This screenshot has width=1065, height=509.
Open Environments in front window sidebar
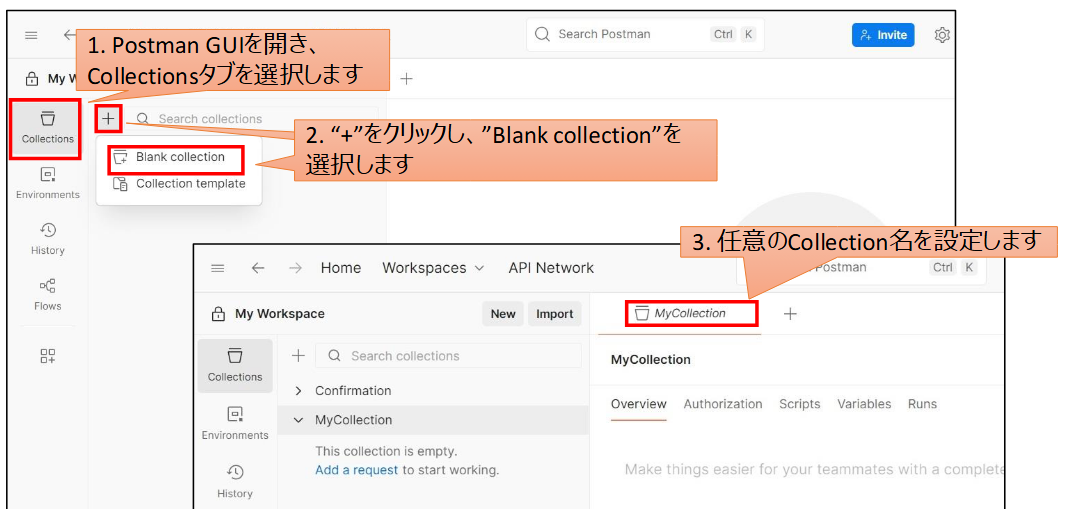coord(235,424)
